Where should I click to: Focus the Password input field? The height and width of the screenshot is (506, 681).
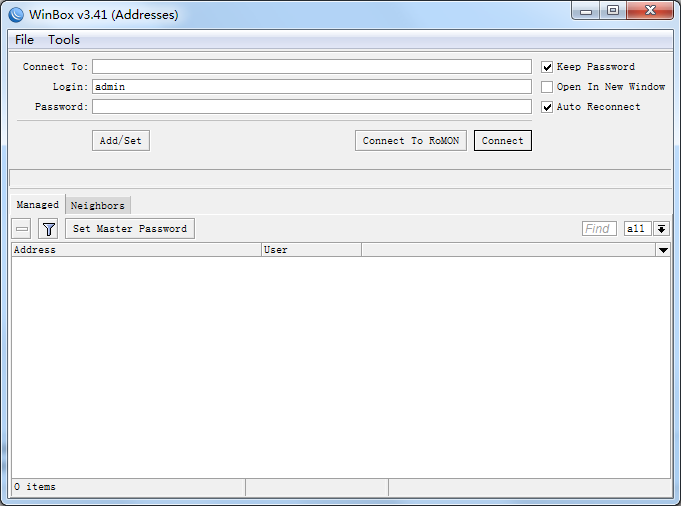point(312,107)
